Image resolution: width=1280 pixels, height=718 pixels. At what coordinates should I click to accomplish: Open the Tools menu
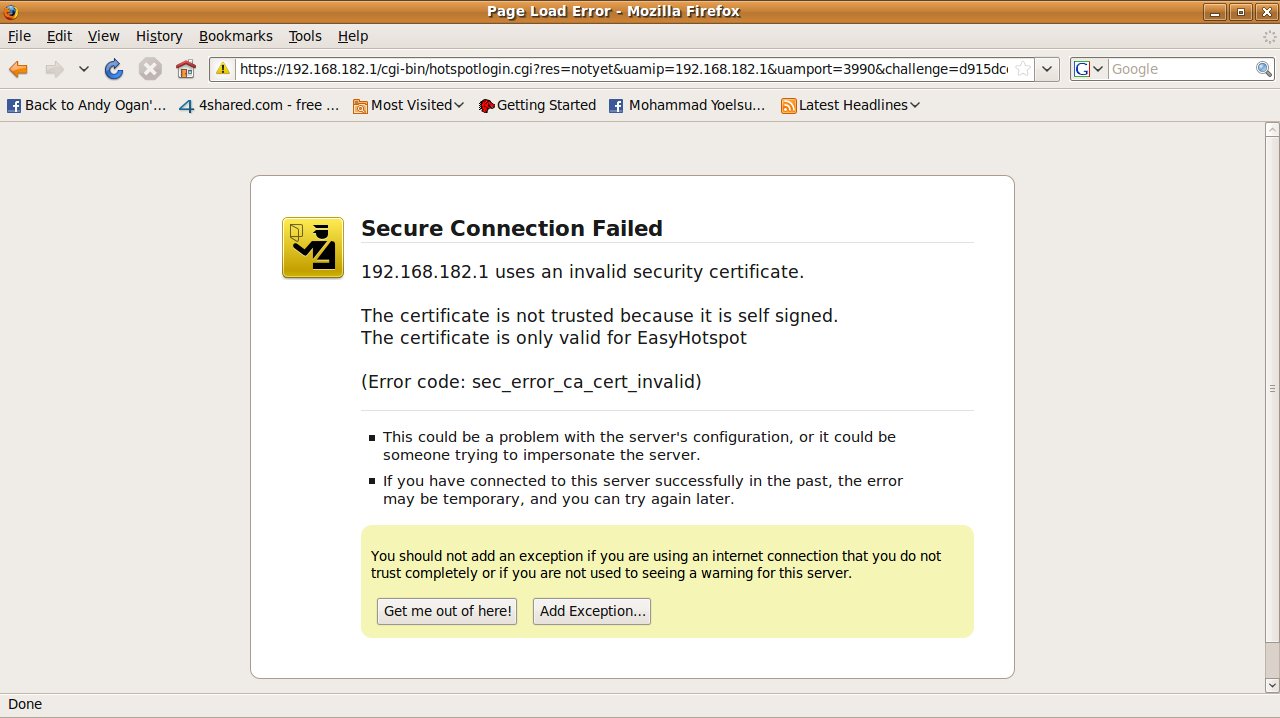click(x=305, y=36)
